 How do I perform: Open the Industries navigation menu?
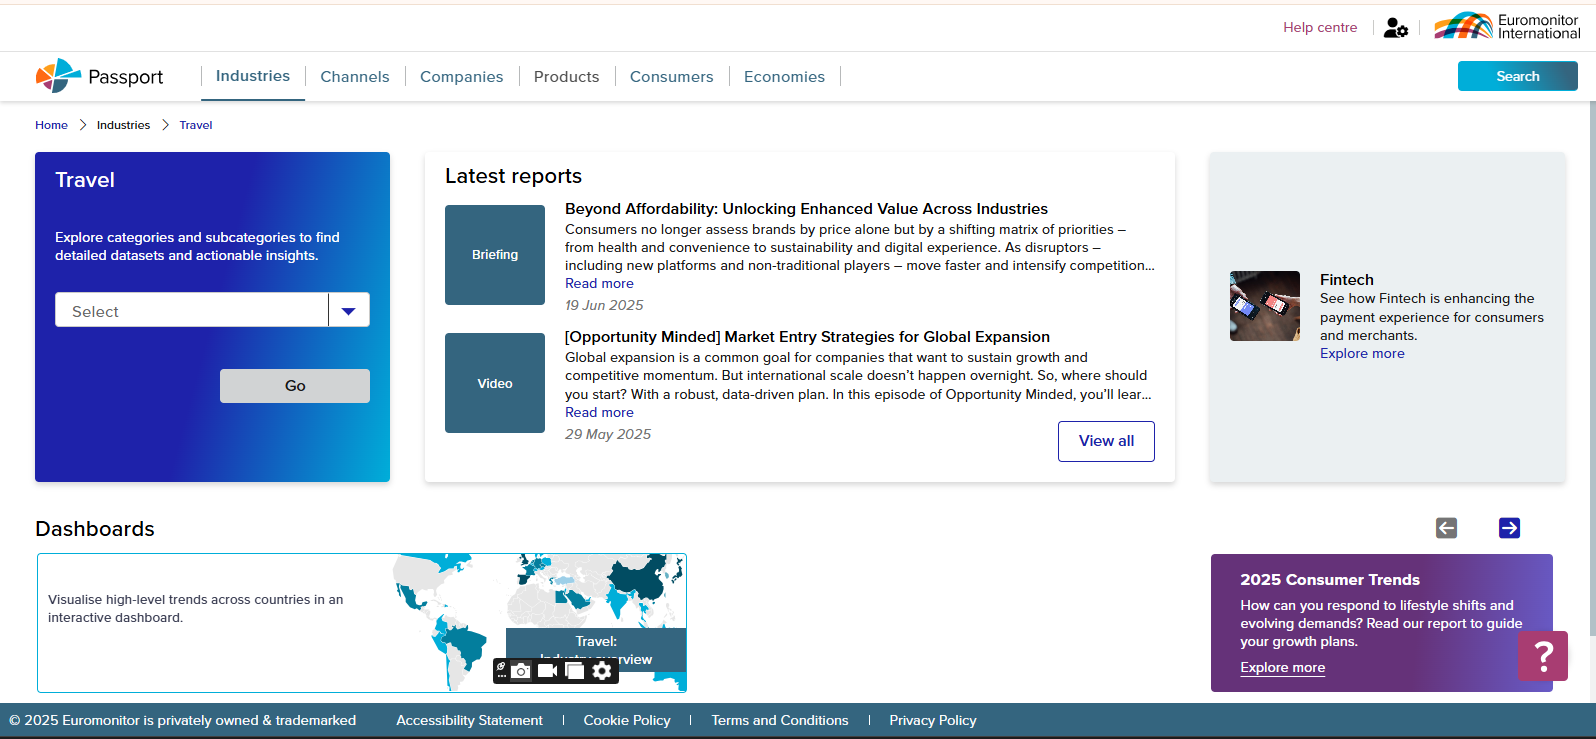[252, 76]
